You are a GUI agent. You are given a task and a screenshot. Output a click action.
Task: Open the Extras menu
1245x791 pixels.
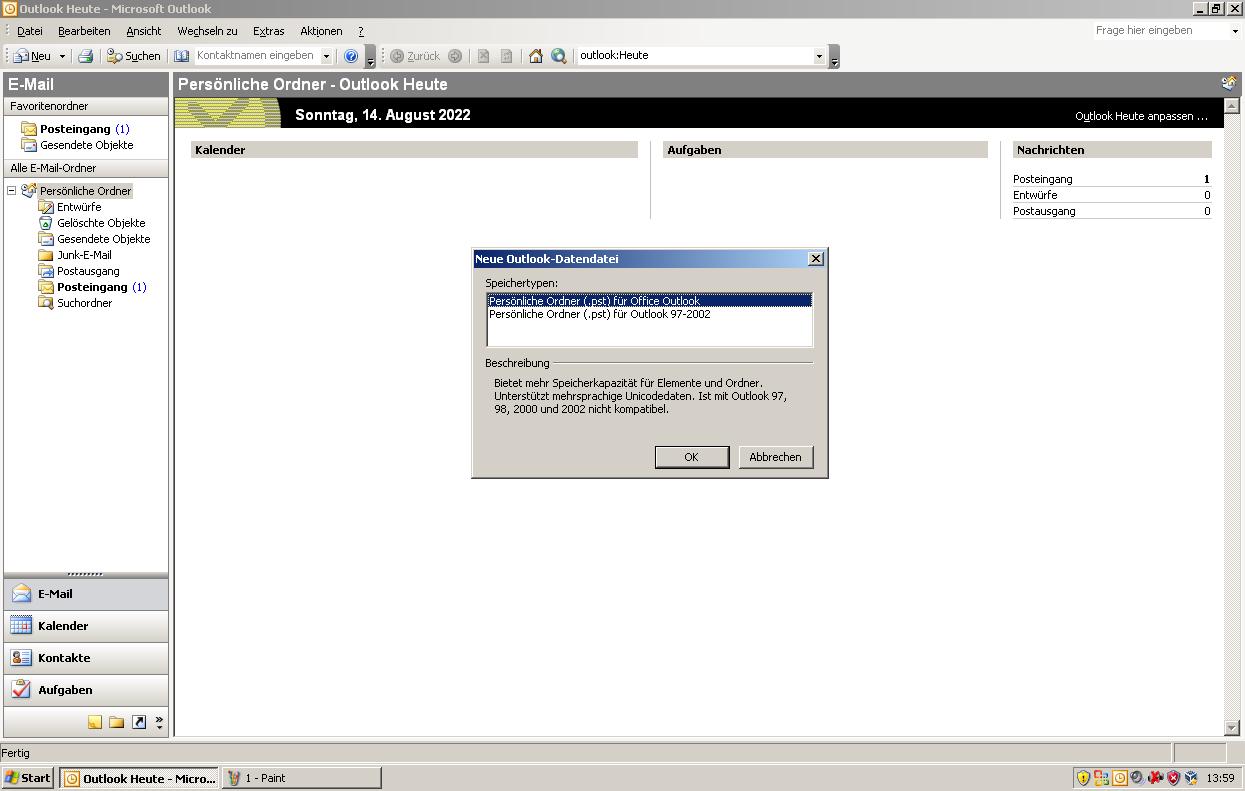coord(268,31)
